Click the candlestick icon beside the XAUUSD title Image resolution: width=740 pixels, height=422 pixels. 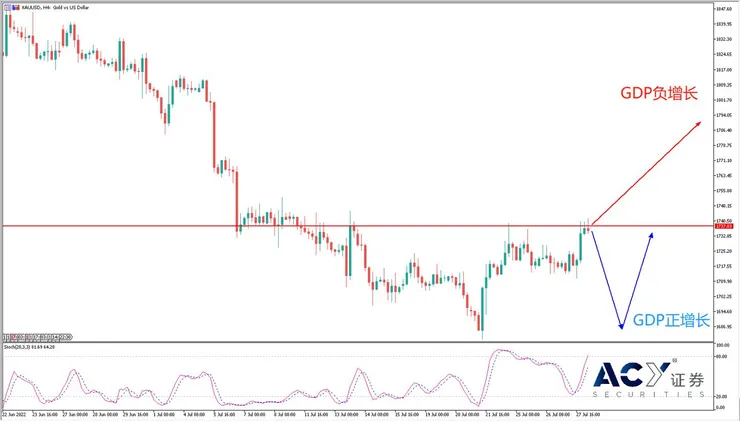pyautogui.click(x=16, y=8)
